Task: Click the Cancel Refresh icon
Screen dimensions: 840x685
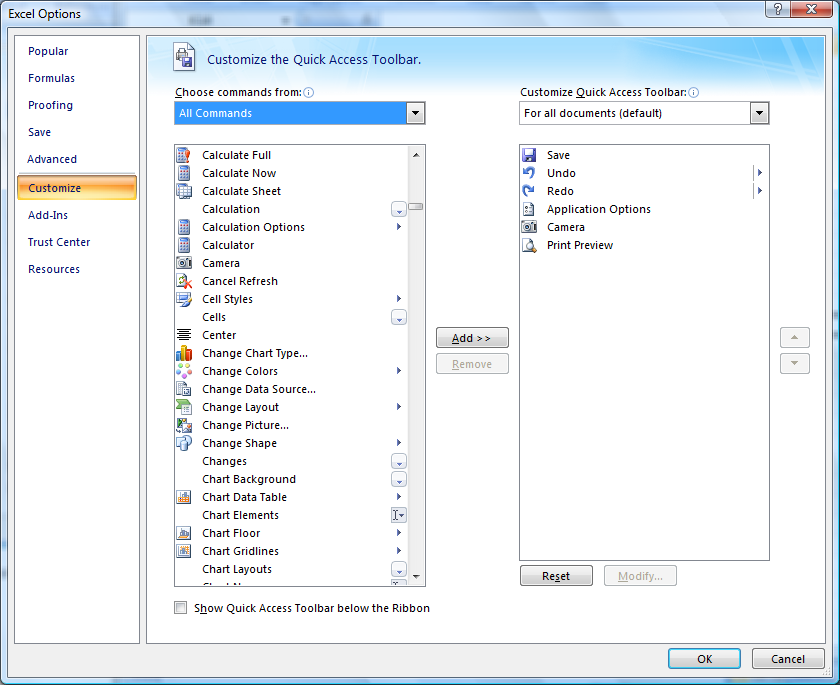Action: click(x=184, y=281)
